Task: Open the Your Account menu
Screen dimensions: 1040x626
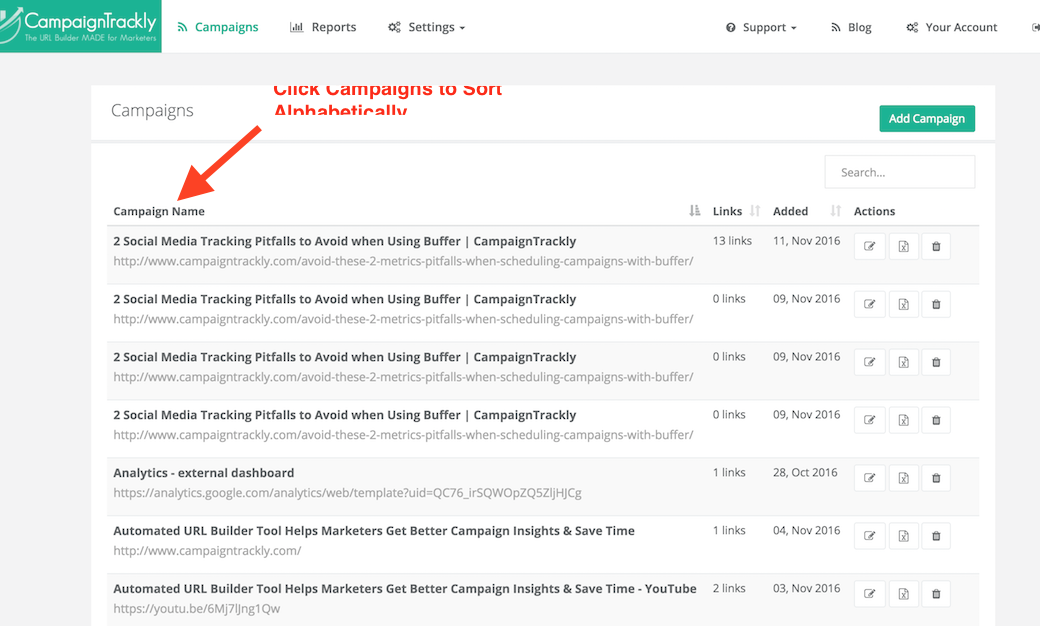Action: point(951,27)
